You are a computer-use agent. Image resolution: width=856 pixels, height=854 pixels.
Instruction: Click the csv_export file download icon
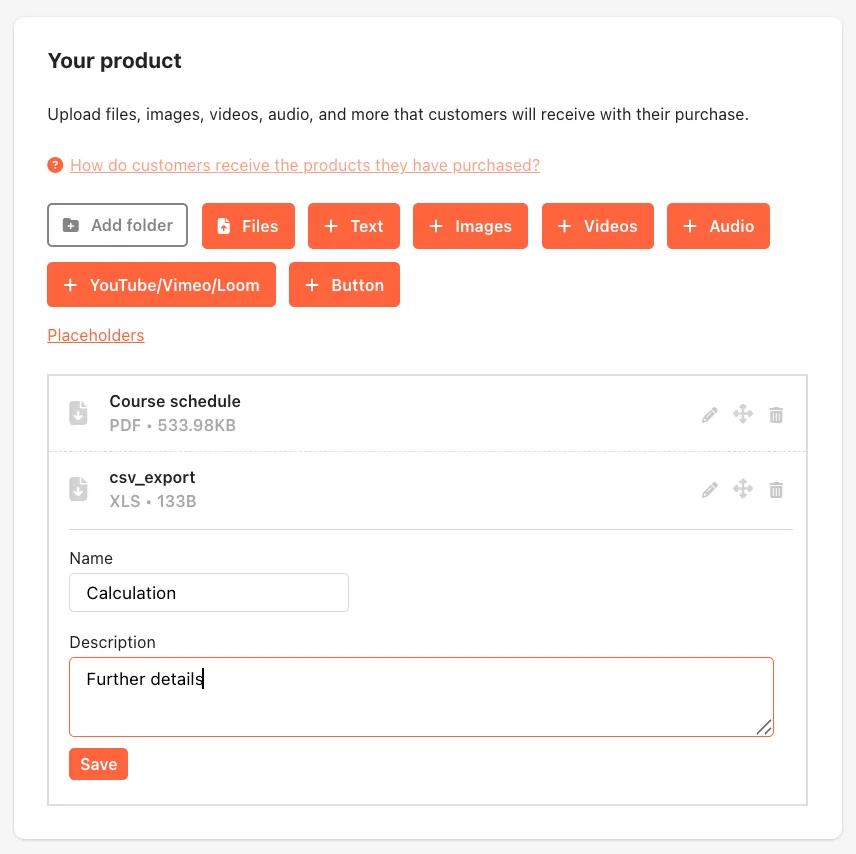[x=78, y=489]
